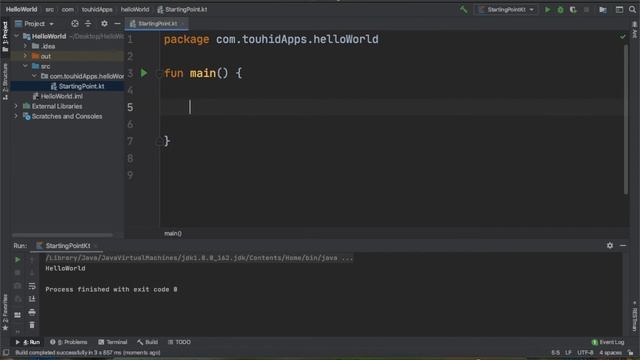Click the read-only lock icon in the status bar
The image size is (640, 360).
click(631, 353)
